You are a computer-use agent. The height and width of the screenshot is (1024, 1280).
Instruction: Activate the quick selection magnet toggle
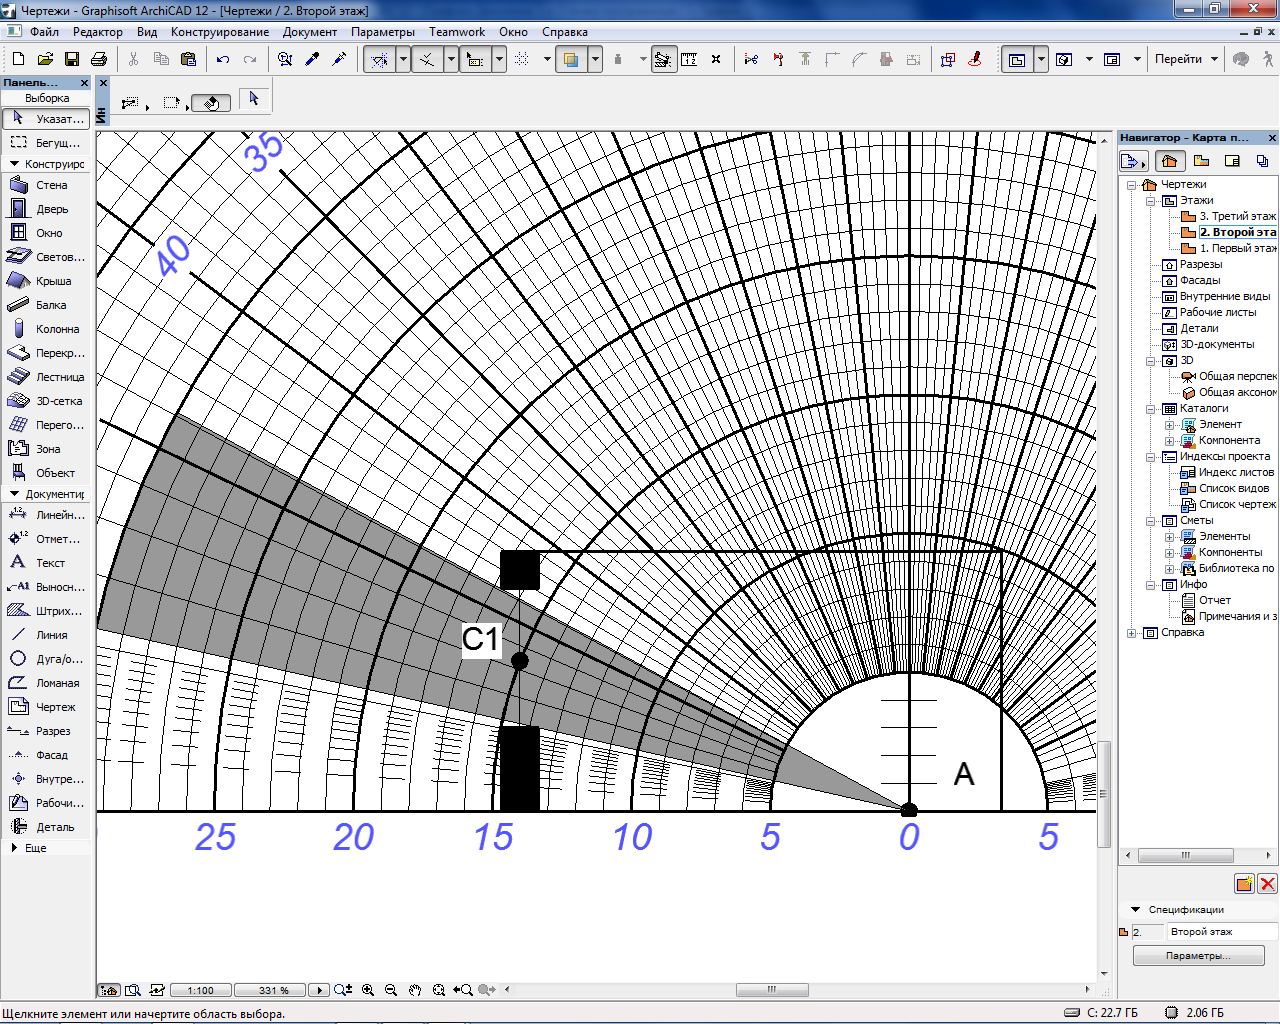[212, 102]
